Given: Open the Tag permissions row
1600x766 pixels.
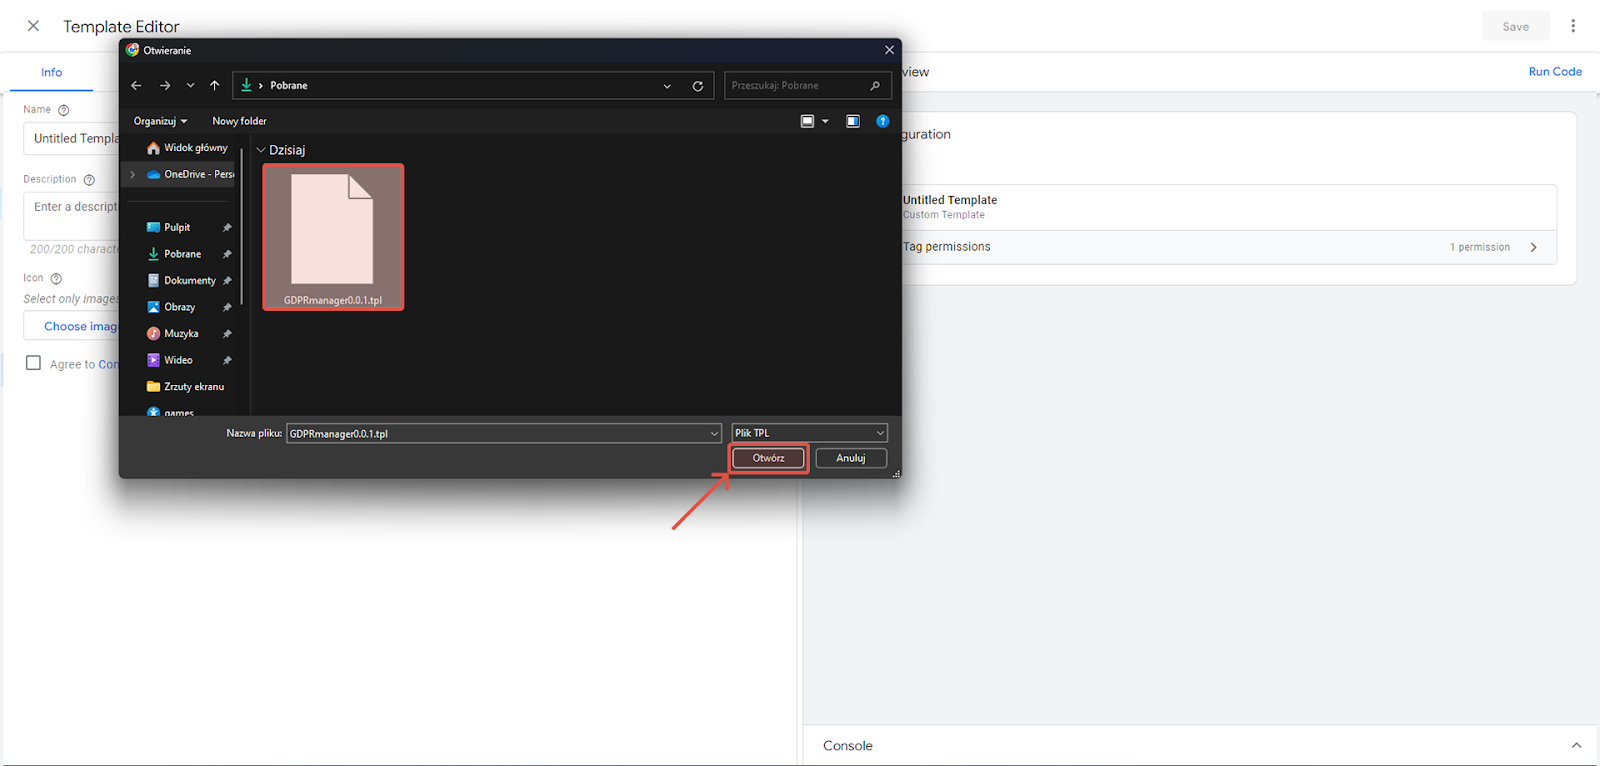Looking at the screenshot, I should pyautogui.click(x=1229, y=247).
